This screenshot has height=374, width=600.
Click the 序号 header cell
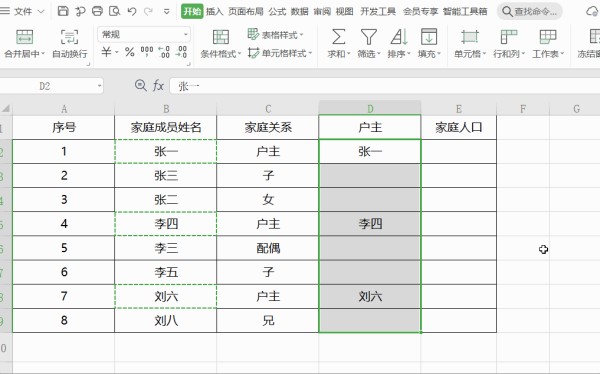pos(64,127)
